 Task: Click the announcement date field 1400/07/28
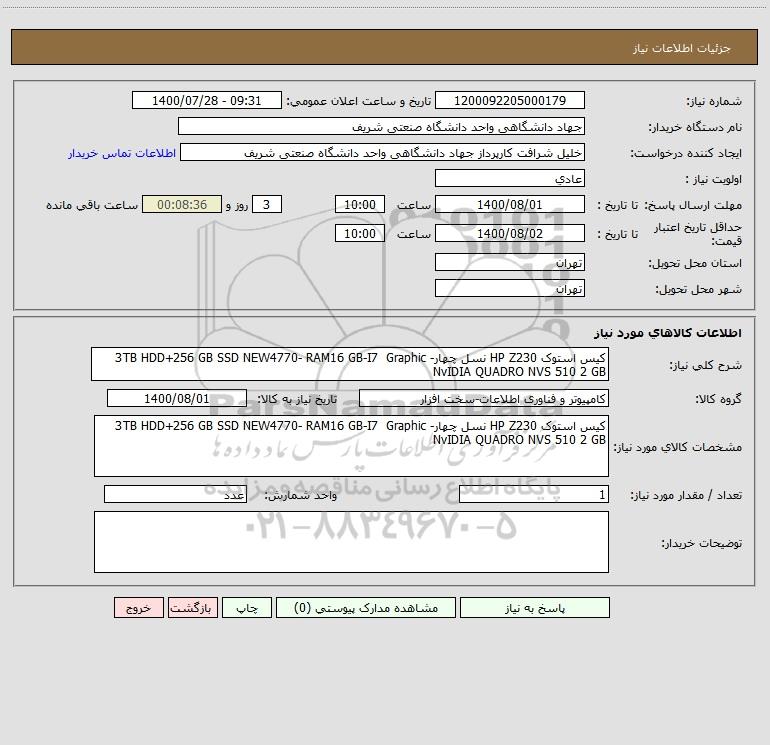click(207, 100)
